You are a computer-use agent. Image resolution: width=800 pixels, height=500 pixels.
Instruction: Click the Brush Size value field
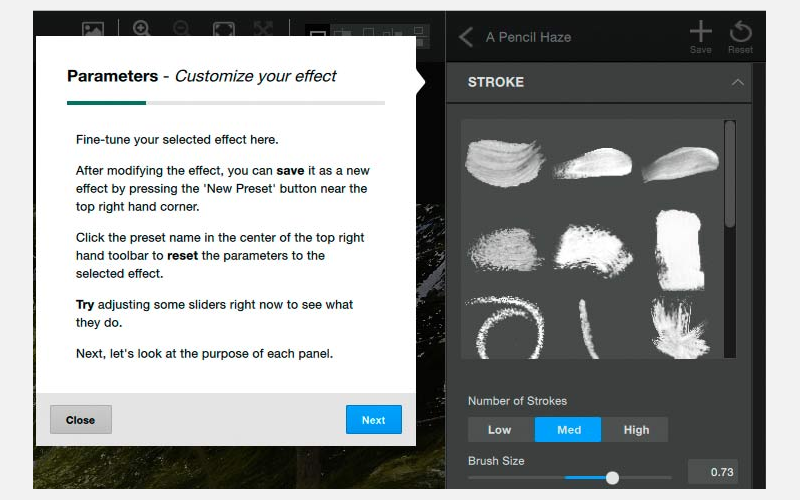(713, 472)
